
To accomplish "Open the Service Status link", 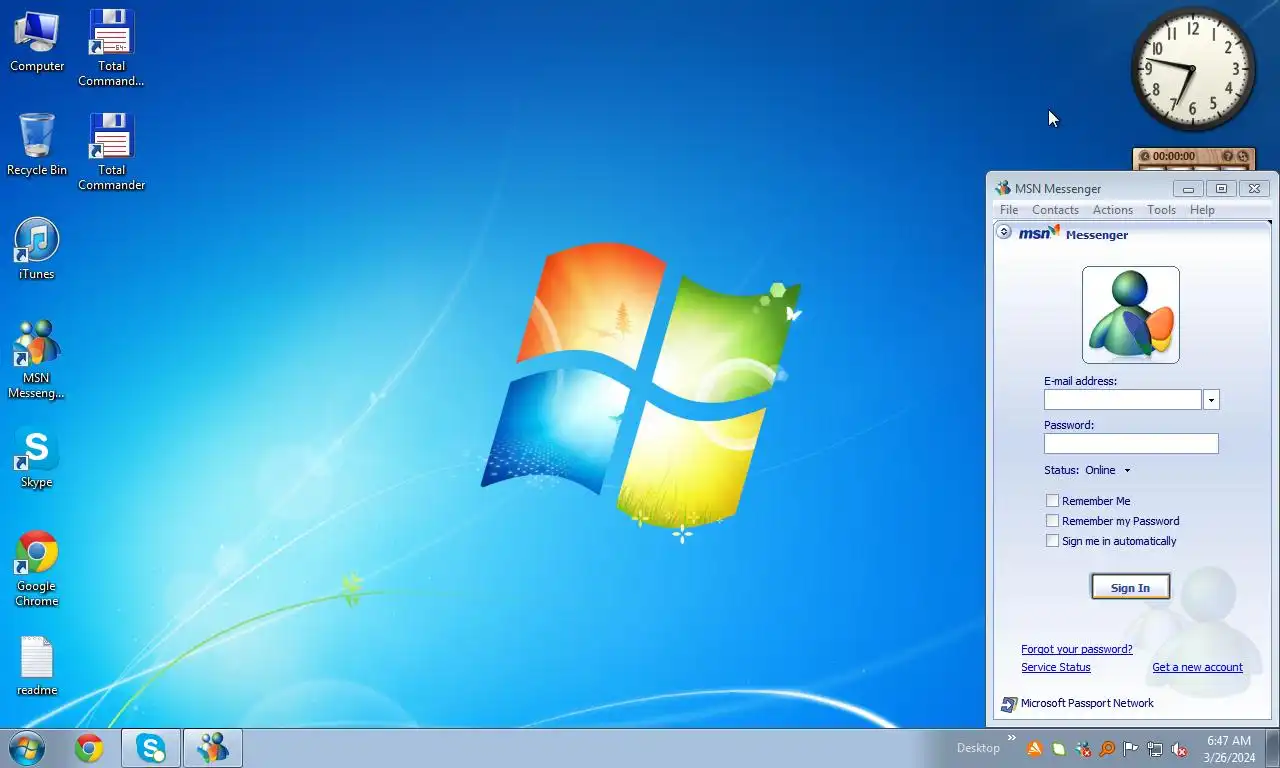I will click(x=1056, y=667).
